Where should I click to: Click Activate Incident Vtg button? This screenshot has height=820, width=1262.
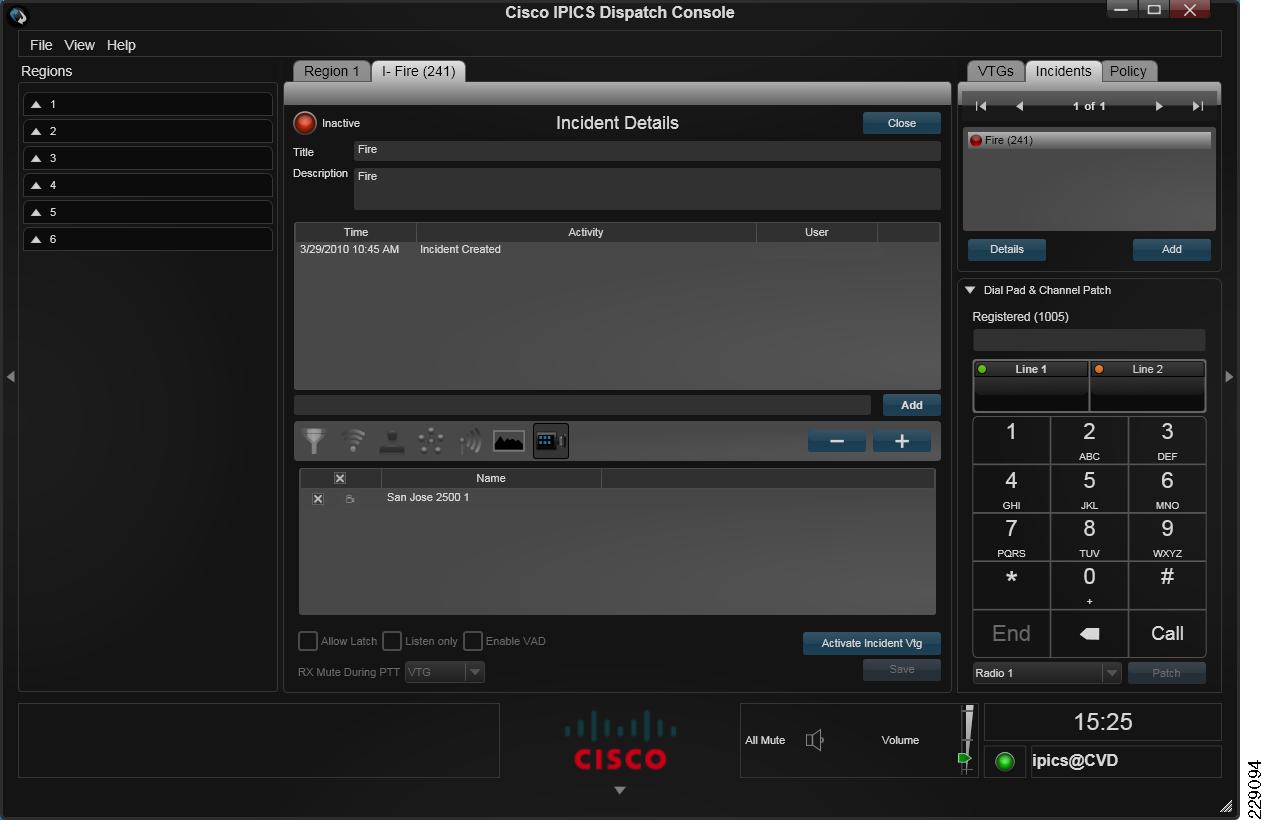coord(872,643)
